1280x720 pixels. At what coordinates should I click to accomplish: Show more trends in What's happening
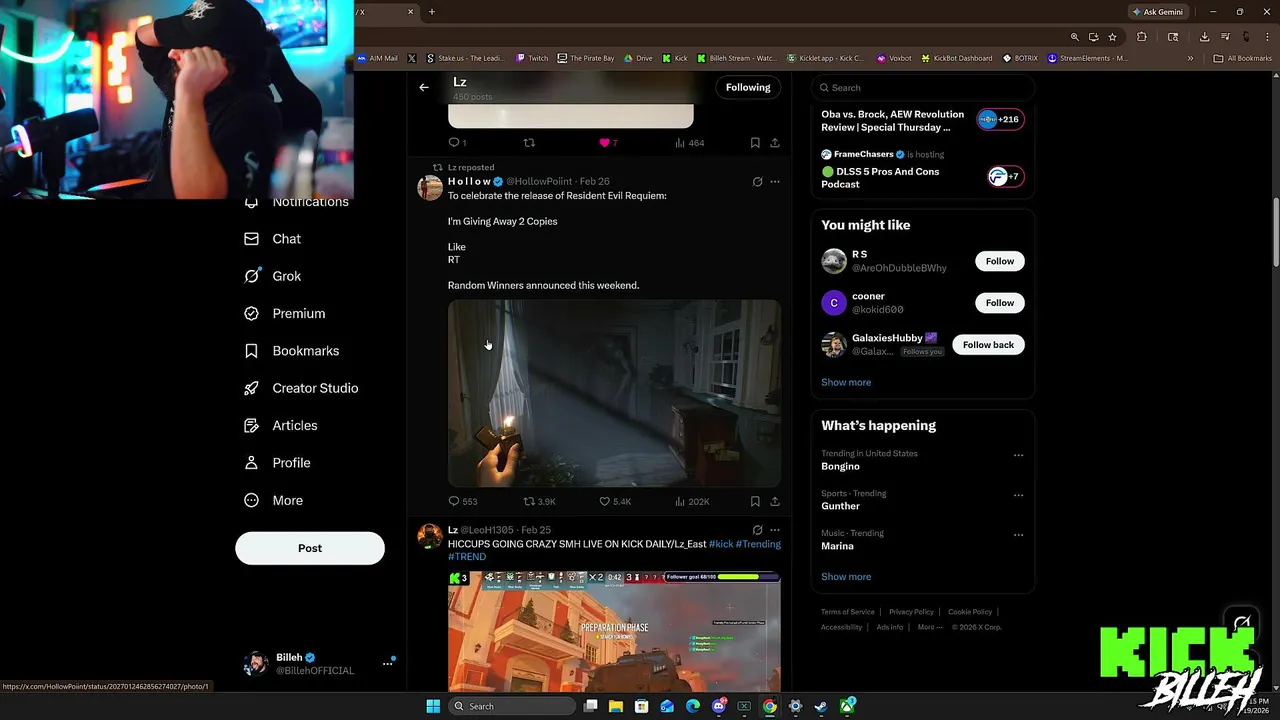click(846, 576)
